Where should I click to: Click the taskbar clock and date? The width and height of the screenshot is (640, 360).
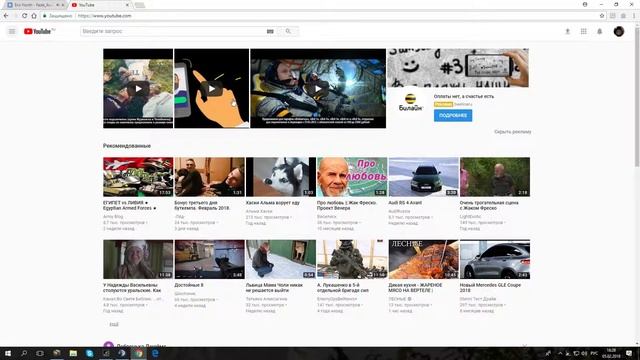point(611,353)
